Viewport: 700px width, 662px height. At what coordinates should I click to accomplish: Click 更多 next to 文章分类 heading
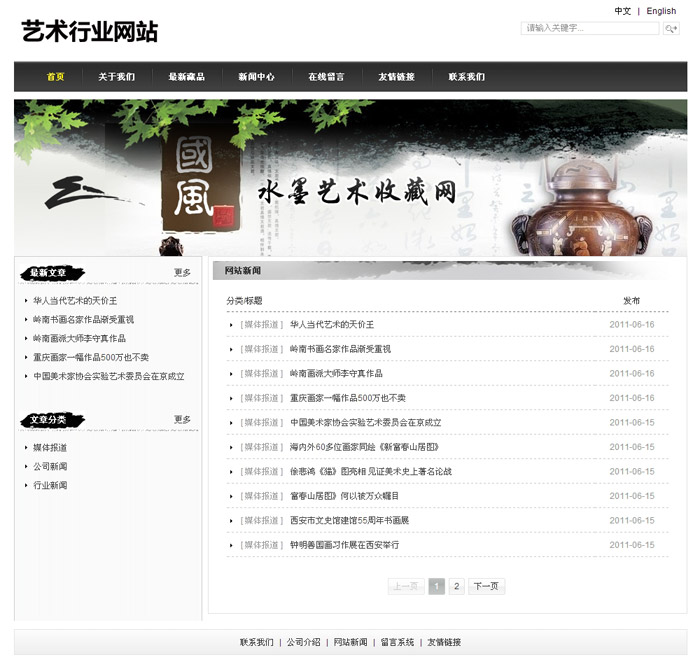[x=182, y=419]
